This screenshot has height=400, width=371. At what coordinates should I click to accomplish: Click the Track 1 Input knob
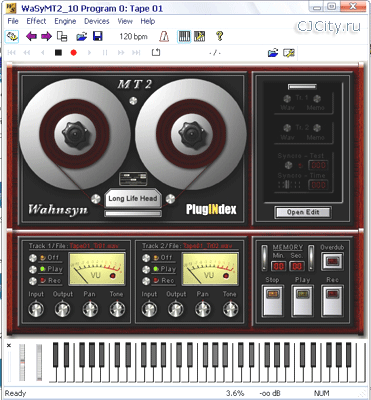(x=36, y=309)
